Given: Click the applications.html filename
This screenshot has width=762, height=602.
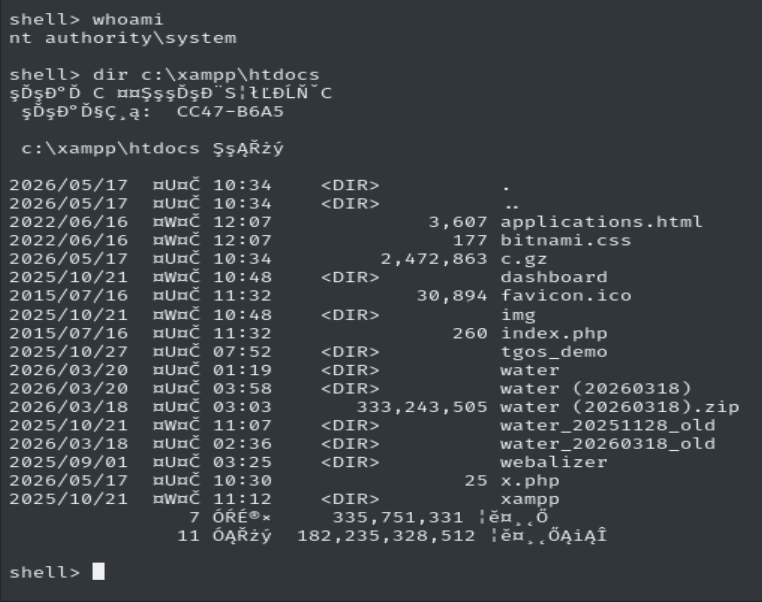Looking at the screenshot, I should click(601, 222).
